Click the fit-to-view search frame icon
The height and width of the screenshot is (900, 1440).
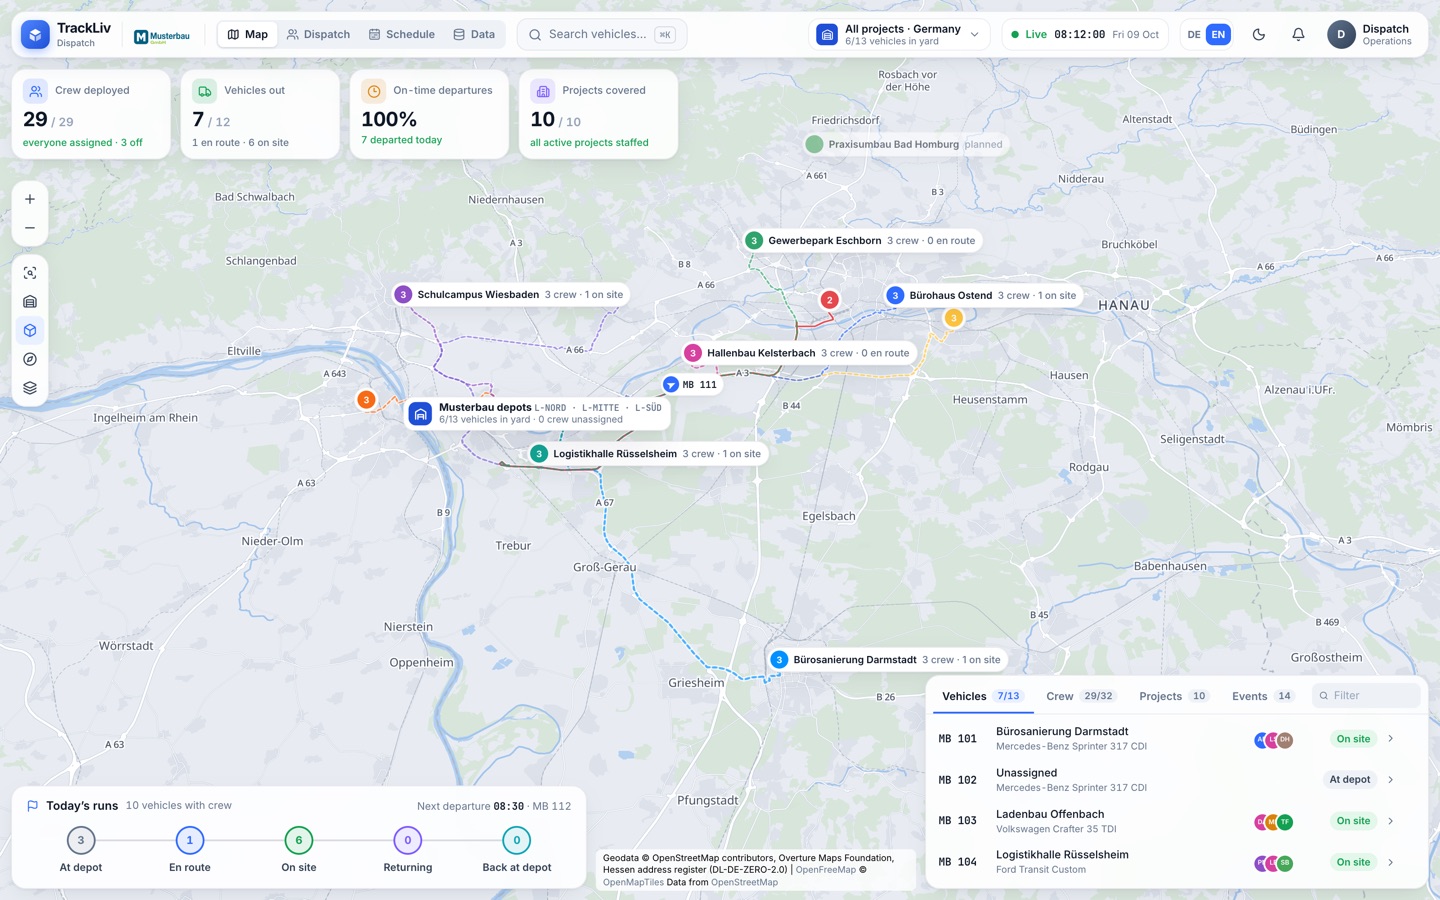(30, 273)
